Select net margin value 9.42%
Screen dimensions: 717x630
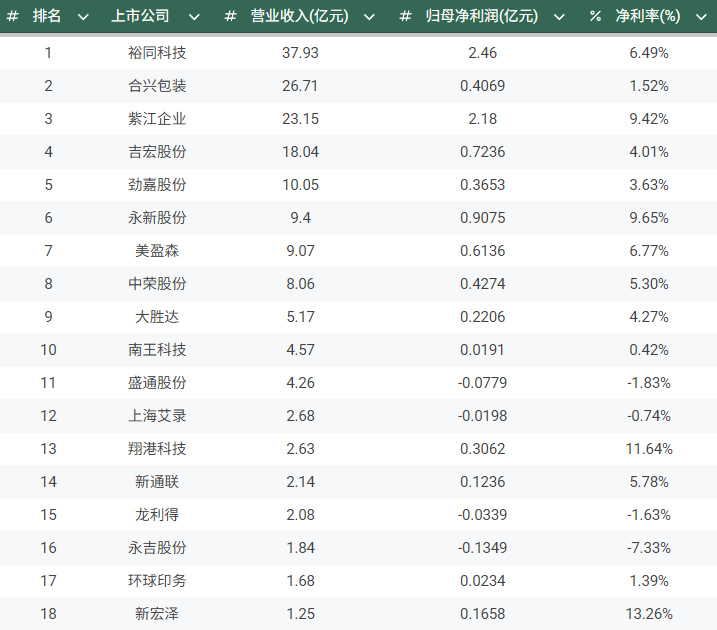648,119
